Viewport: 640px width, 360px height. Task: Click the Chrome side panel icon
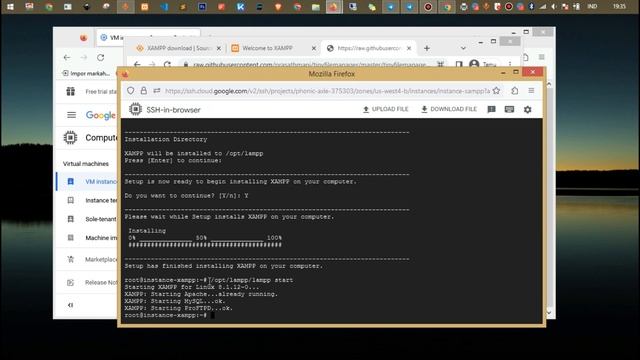pos(459,64)
